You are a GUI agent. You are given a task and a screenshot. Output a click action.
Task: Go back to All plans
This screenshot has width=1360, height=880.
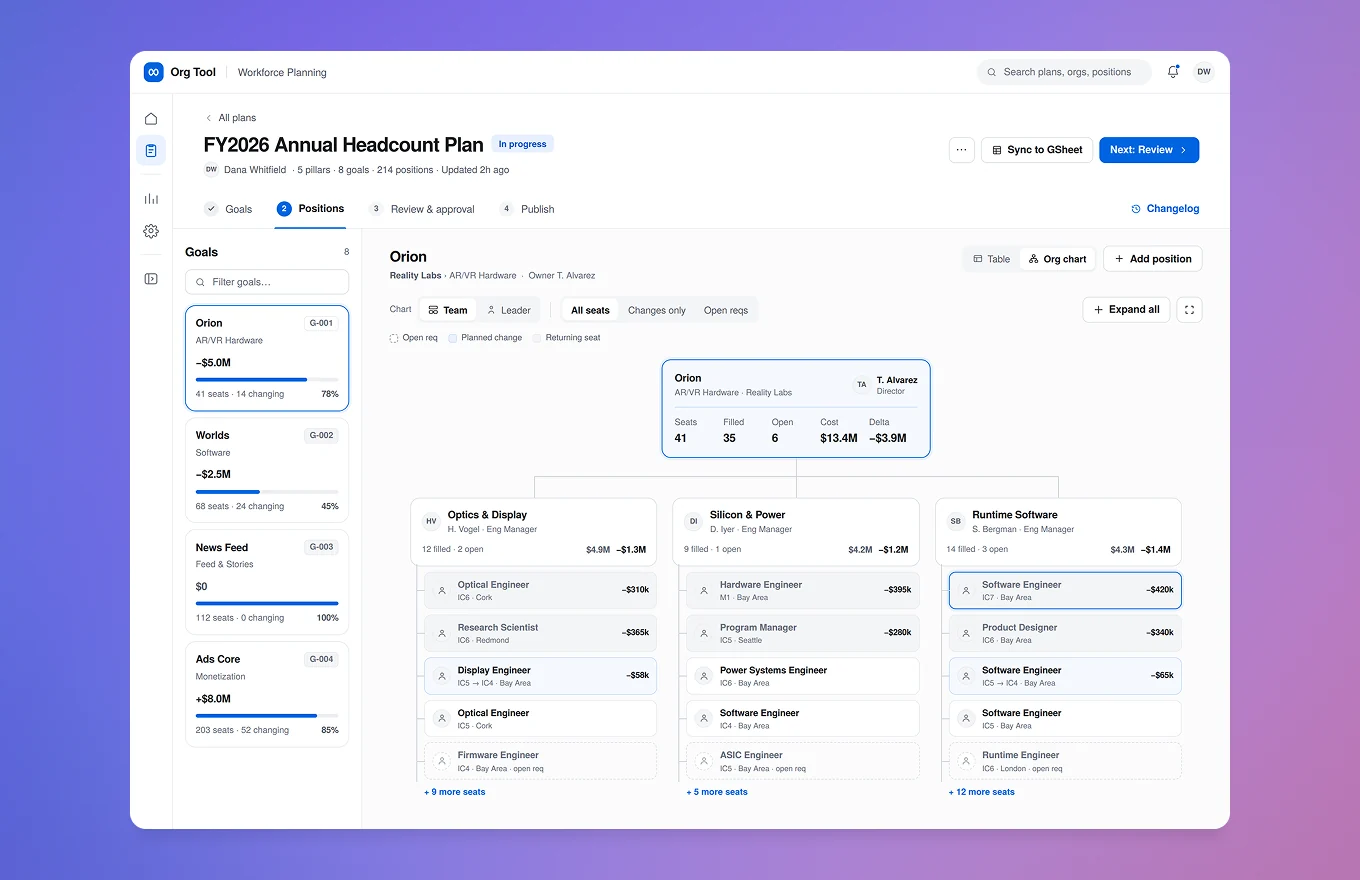[x=231, y=118]
